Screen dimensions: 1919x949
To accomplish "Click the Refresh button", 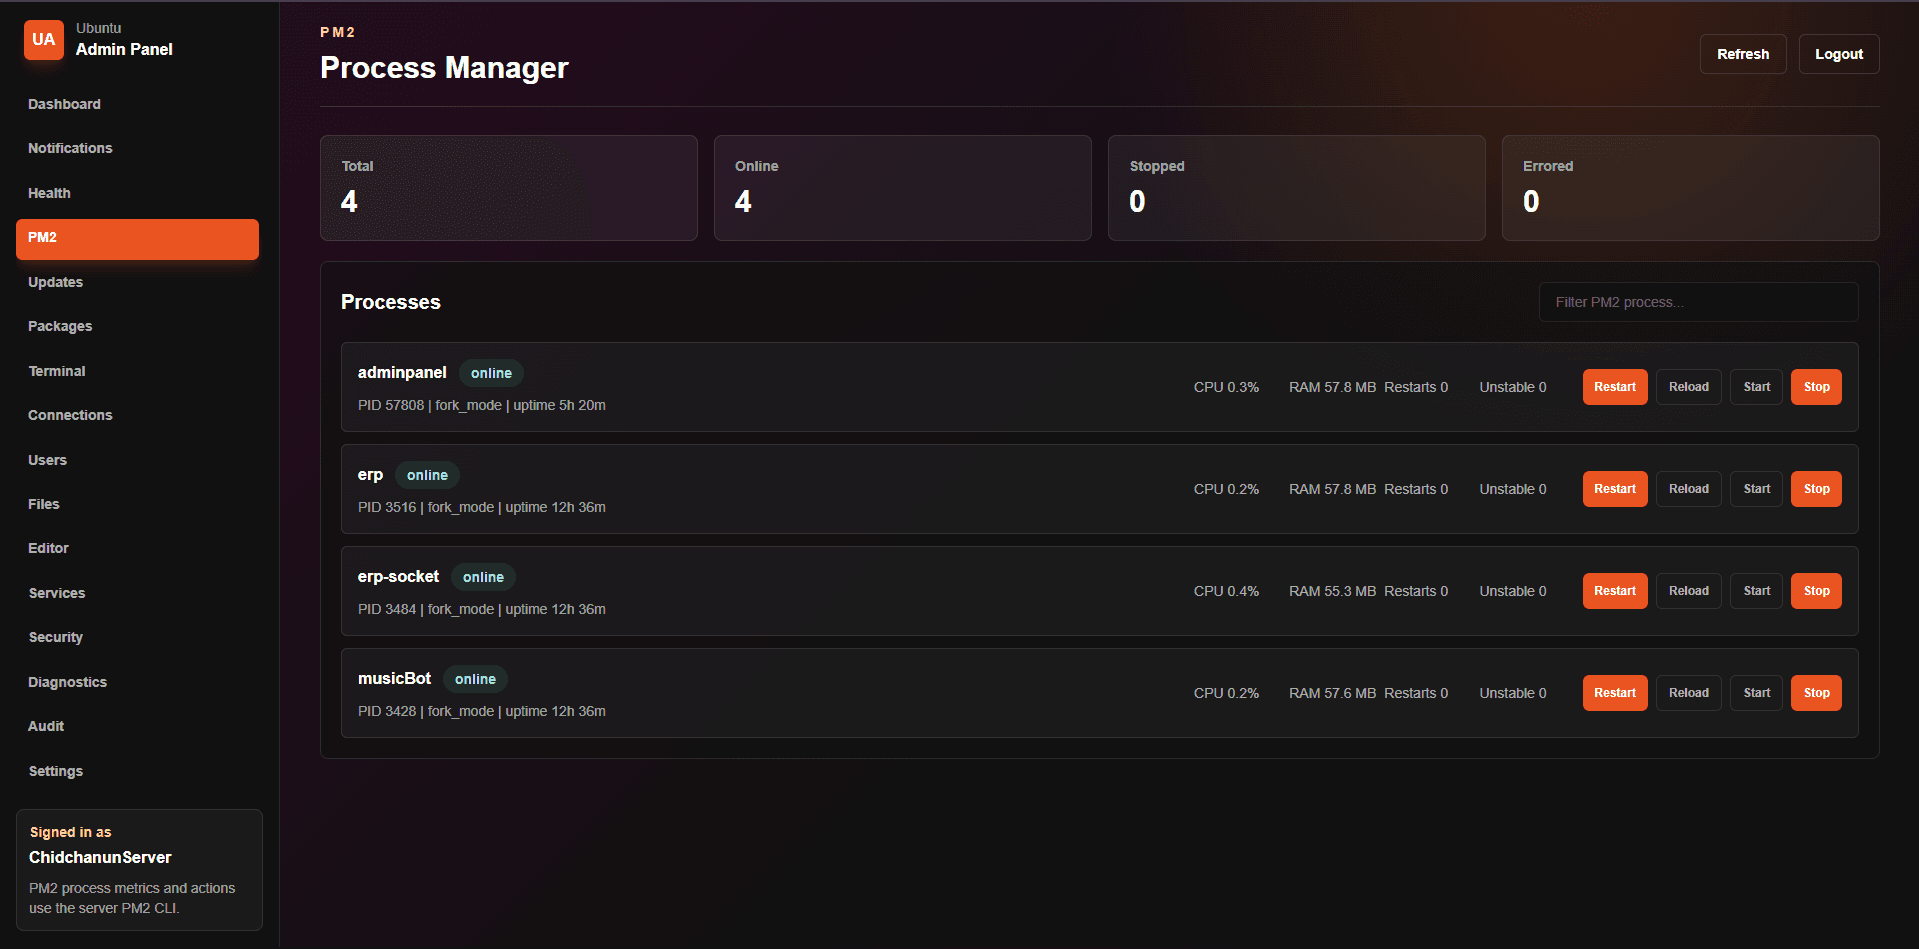I will coord(1743,54).
